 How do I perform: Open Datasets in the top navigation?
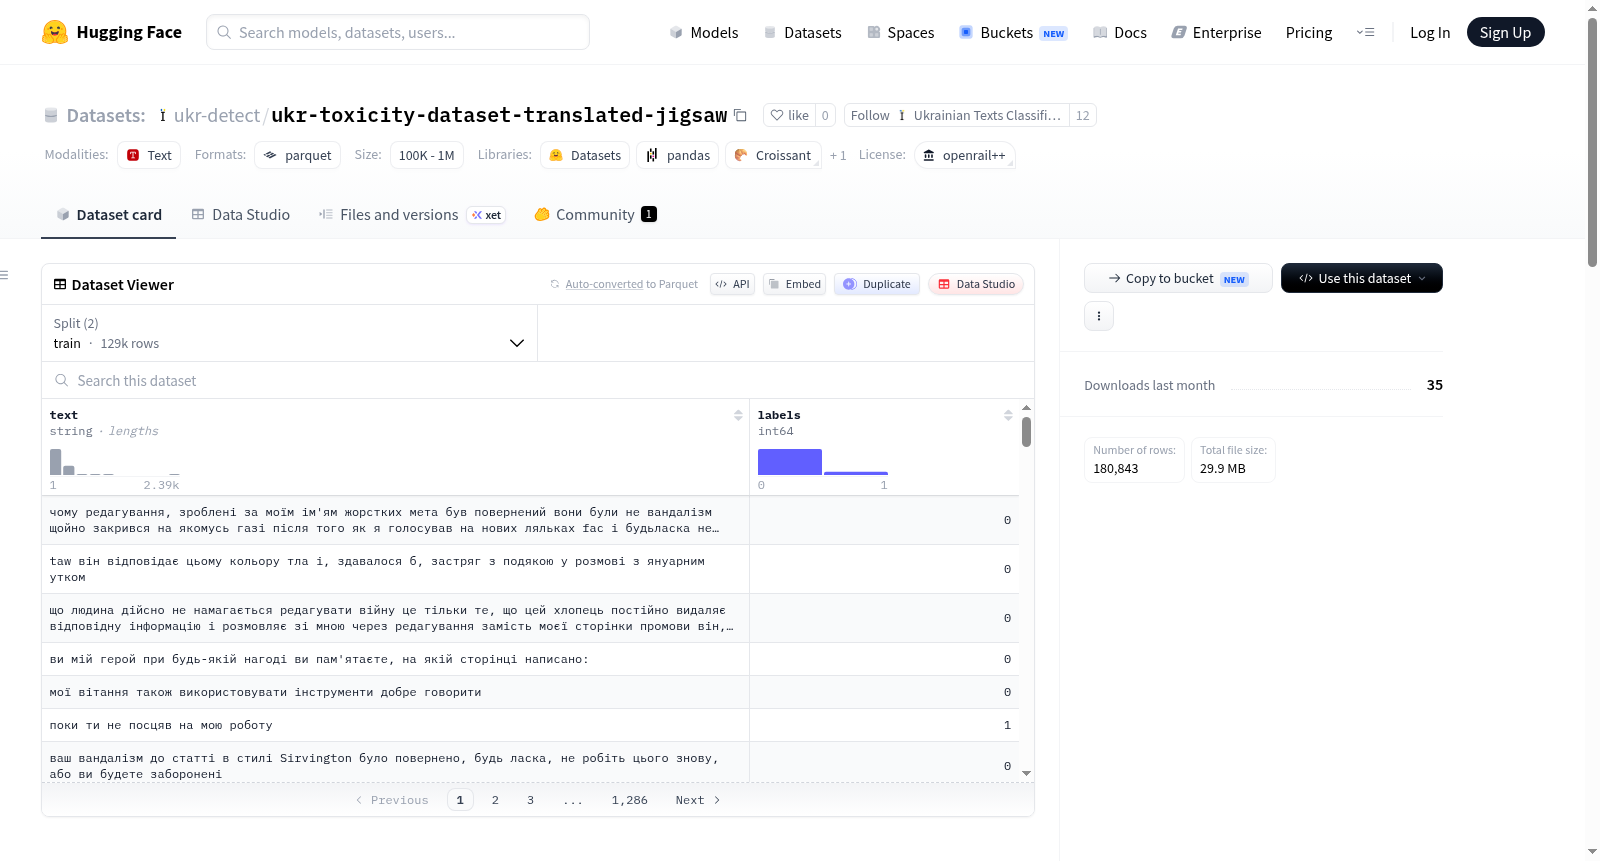coord(802,32)
